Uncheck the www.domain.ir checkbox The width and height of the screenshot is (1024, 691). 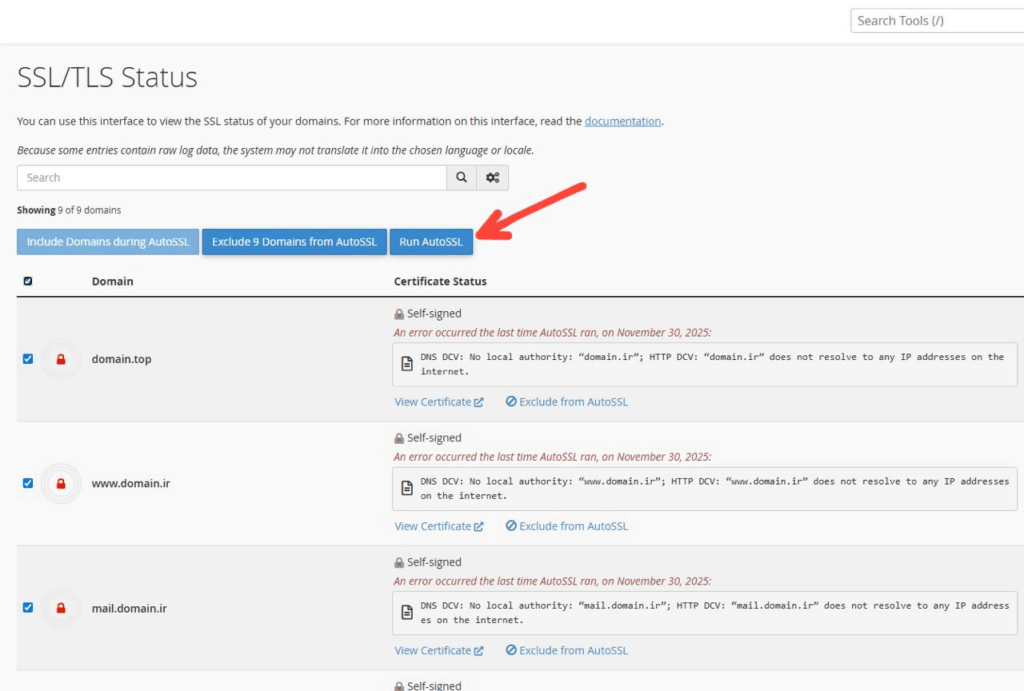[28, 483]
